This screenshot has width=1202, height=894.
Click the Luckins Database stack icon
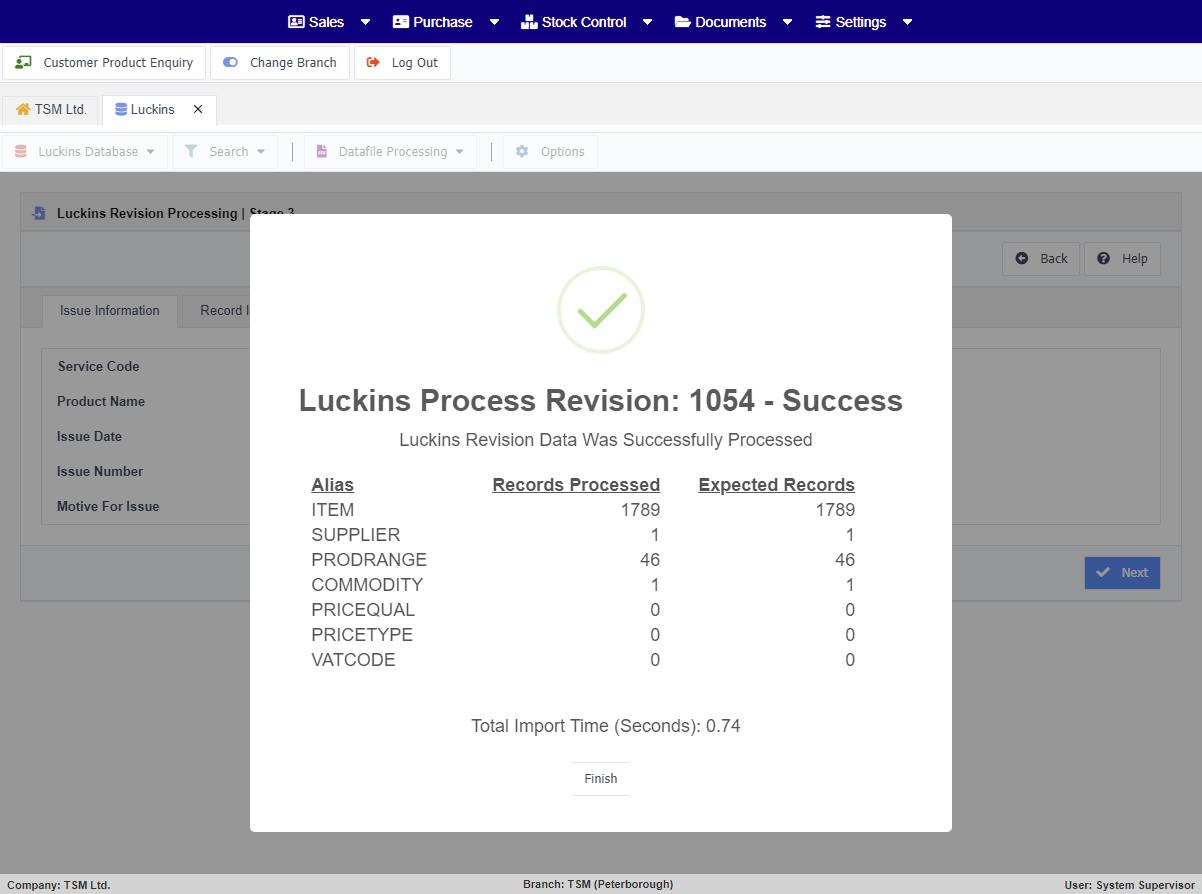click(x=21, y=151)
